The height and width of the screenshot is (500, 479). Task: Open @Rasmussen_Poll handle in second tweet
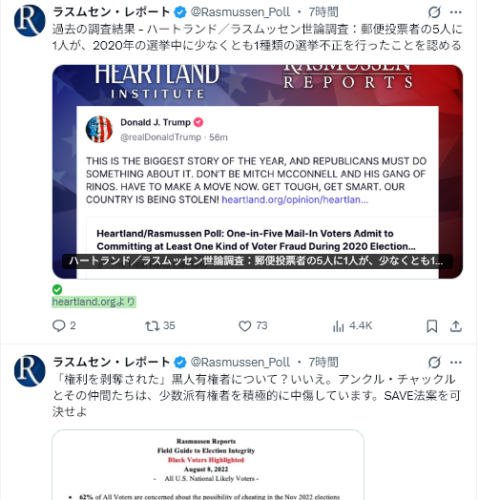click(x=240, y=362)
